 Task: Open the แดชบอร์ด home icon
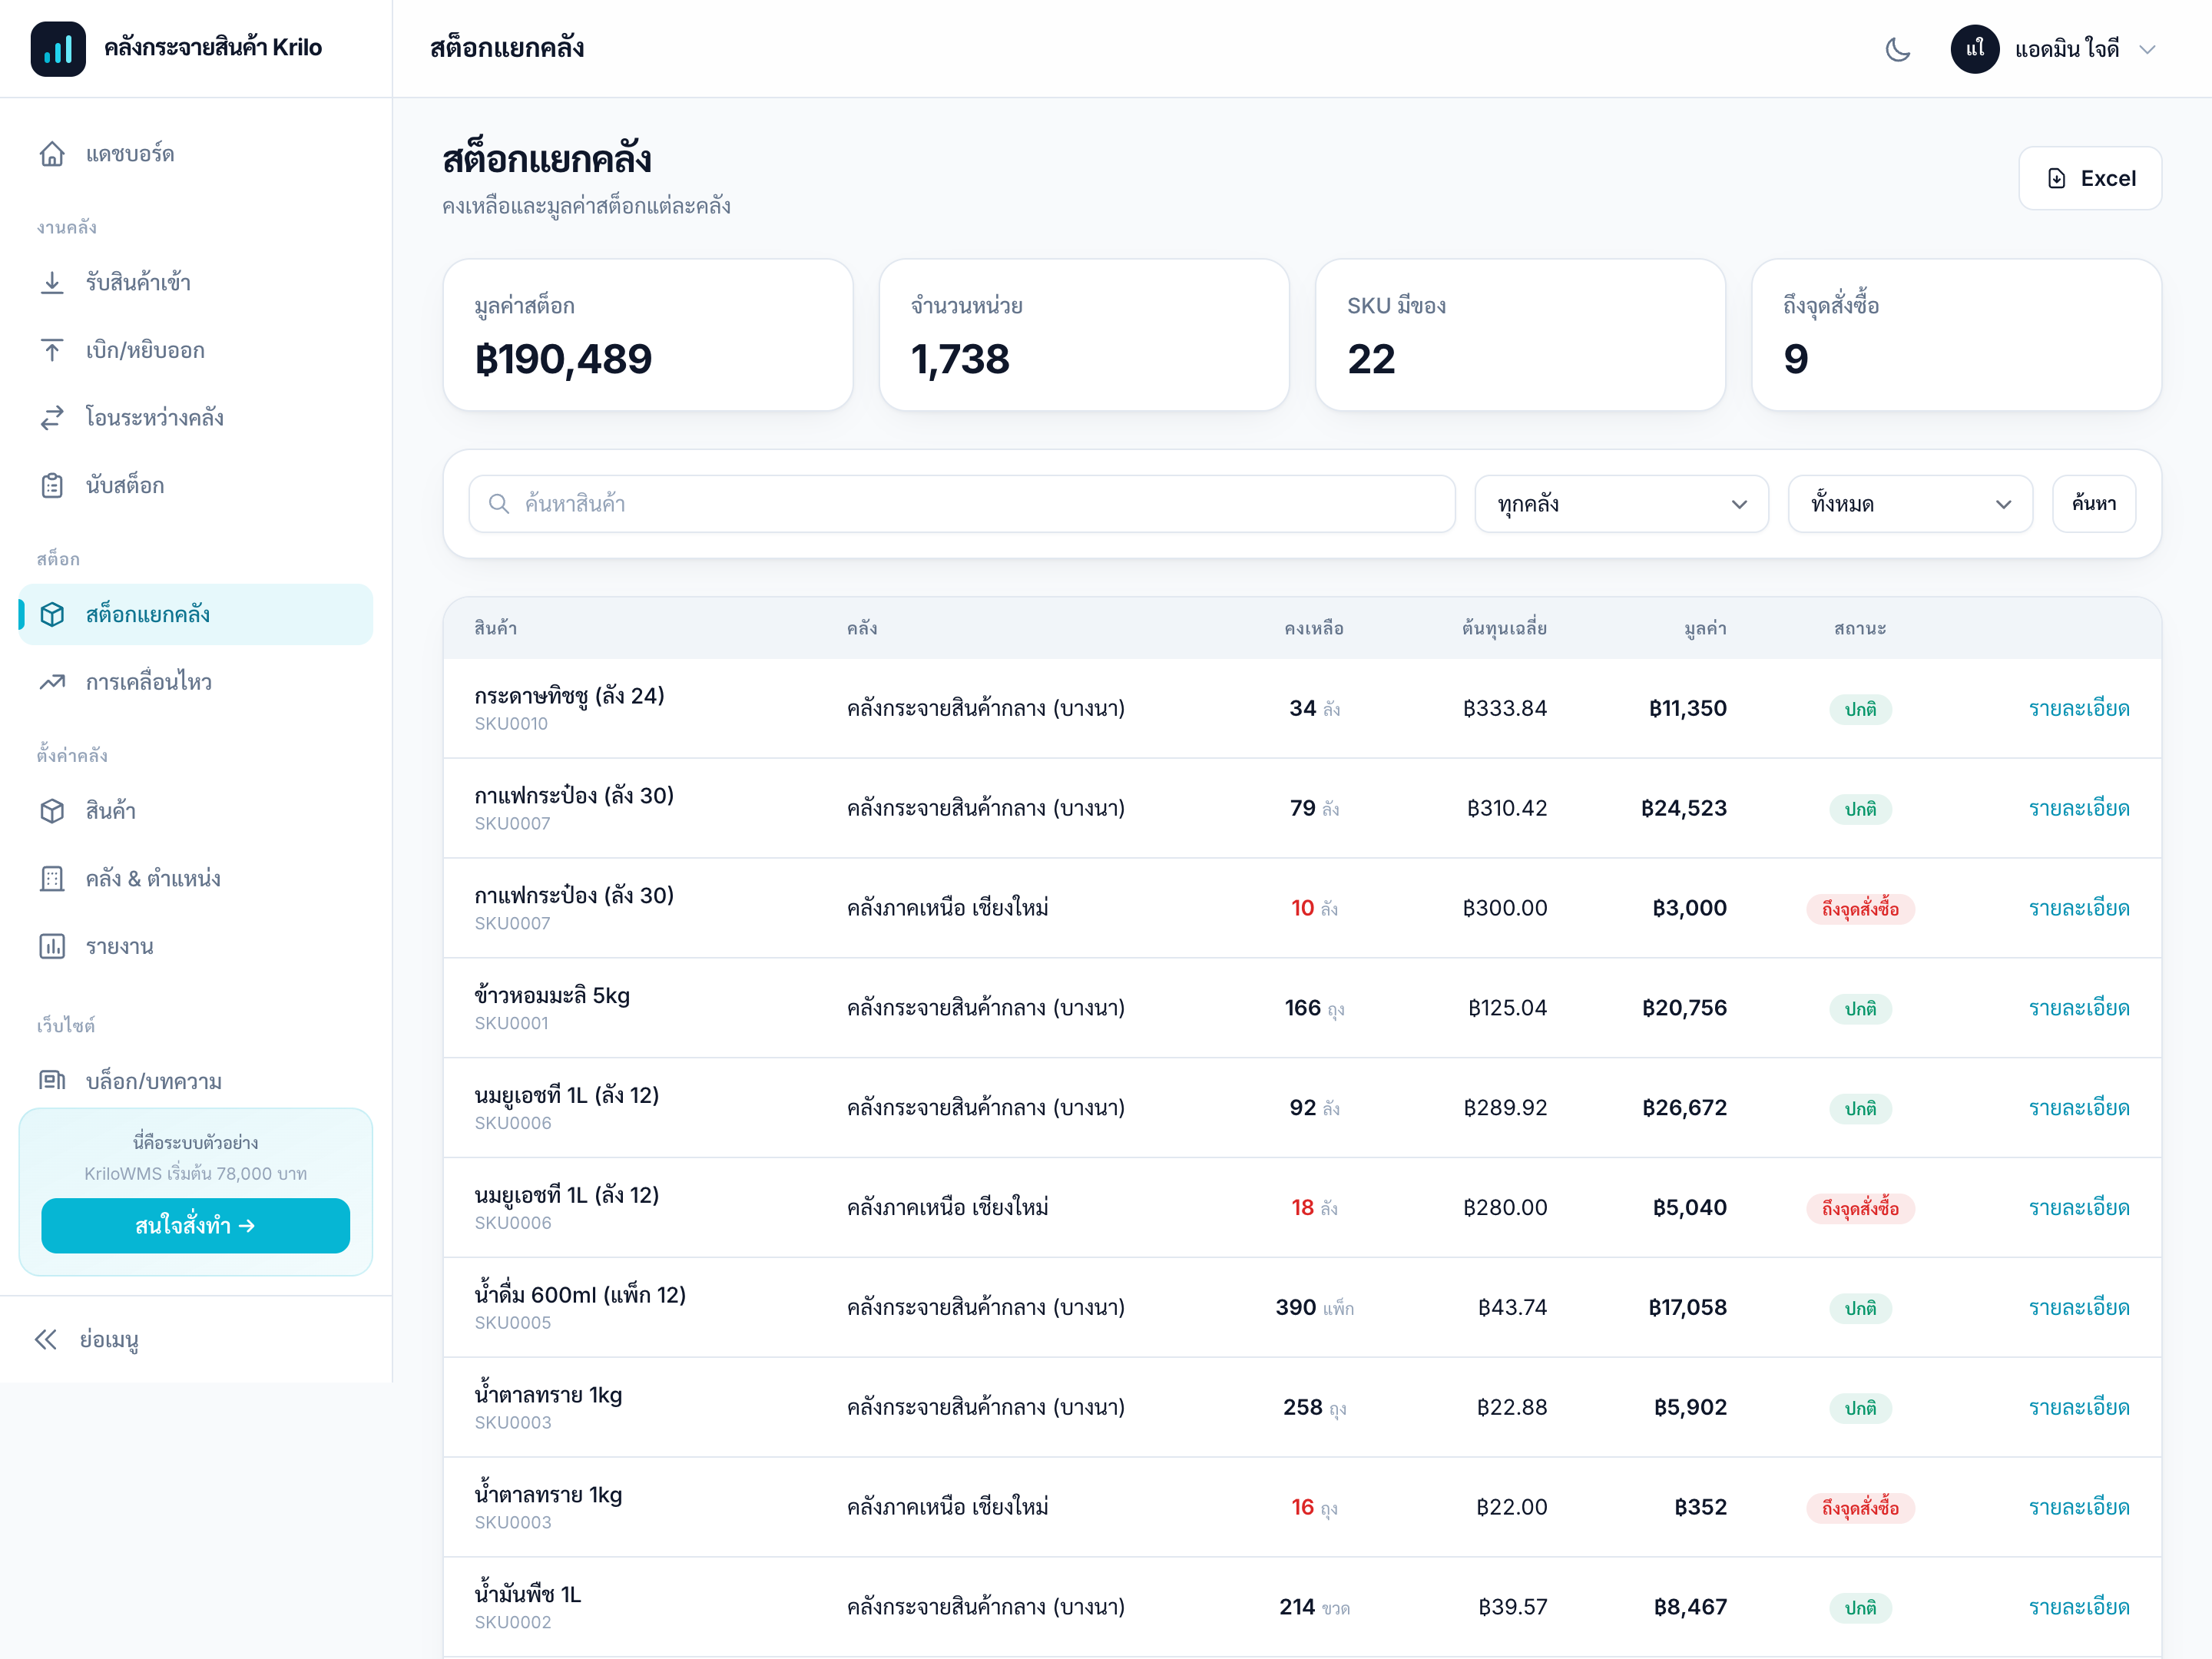pos(52,154)
